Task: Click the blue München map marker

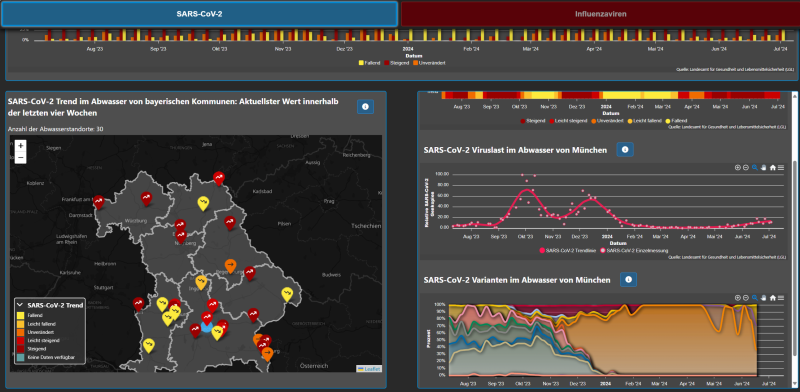Action: pyautogui.click(x=206, y=327)
